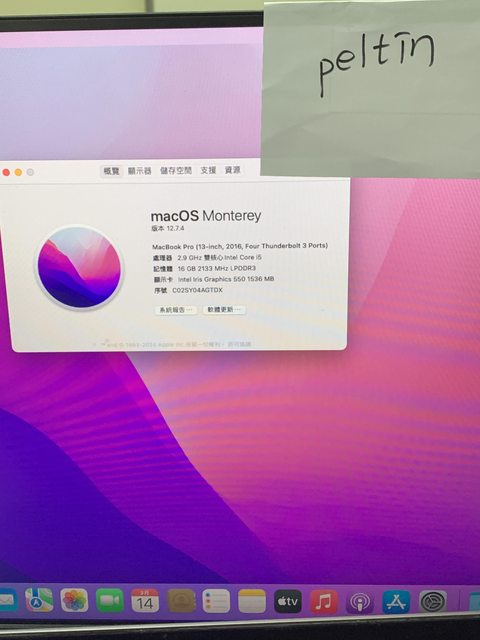Launch Photos from the dock
The image size is (480, 640).
74,600
